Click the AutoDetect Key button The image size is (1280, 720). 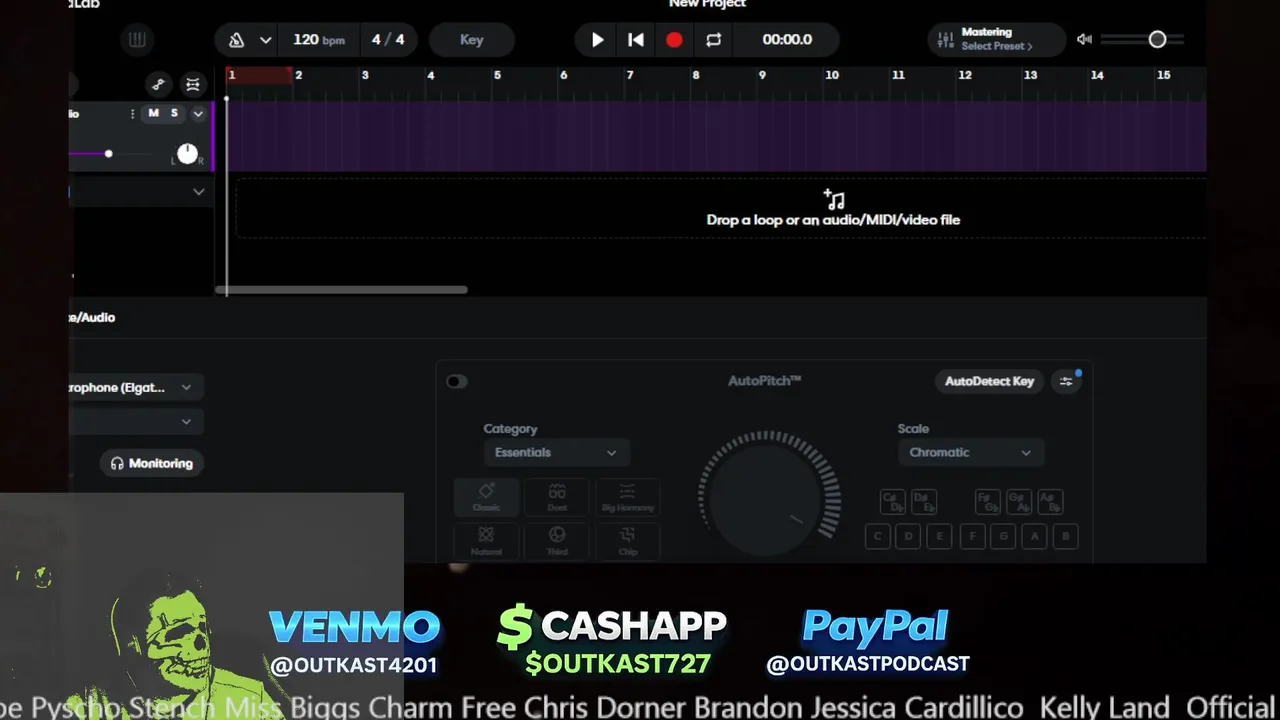coord(989,381)
